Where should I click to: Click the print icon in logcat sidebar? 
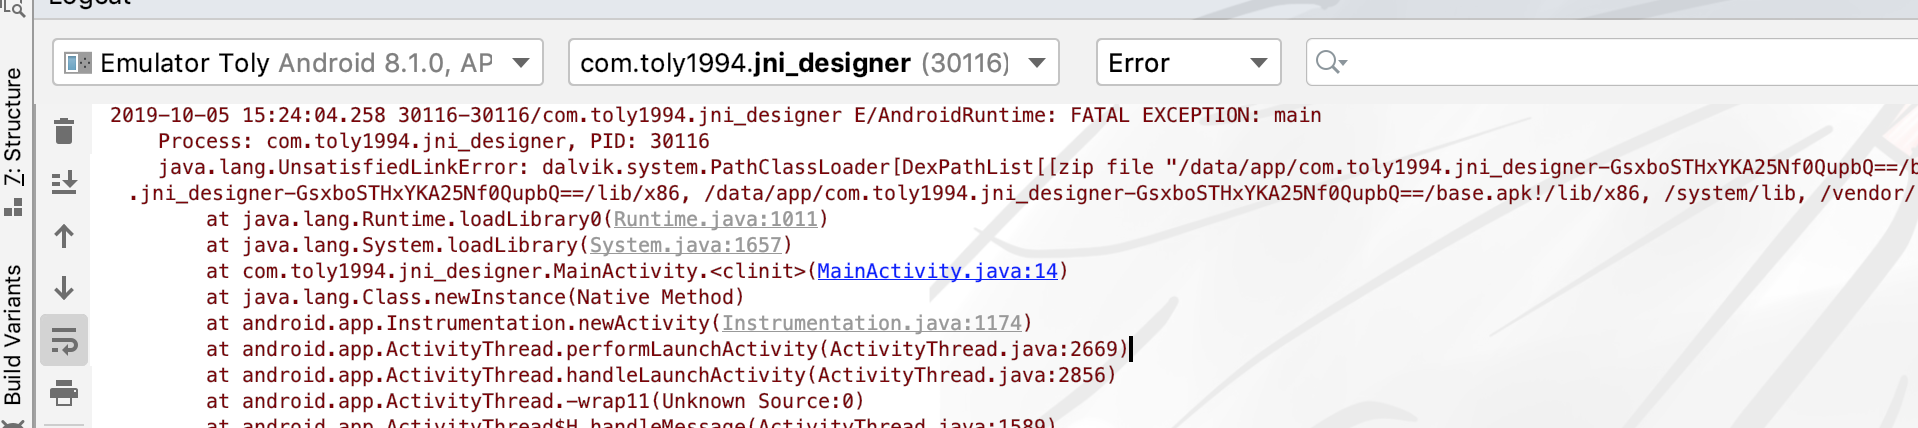[64, 393]
